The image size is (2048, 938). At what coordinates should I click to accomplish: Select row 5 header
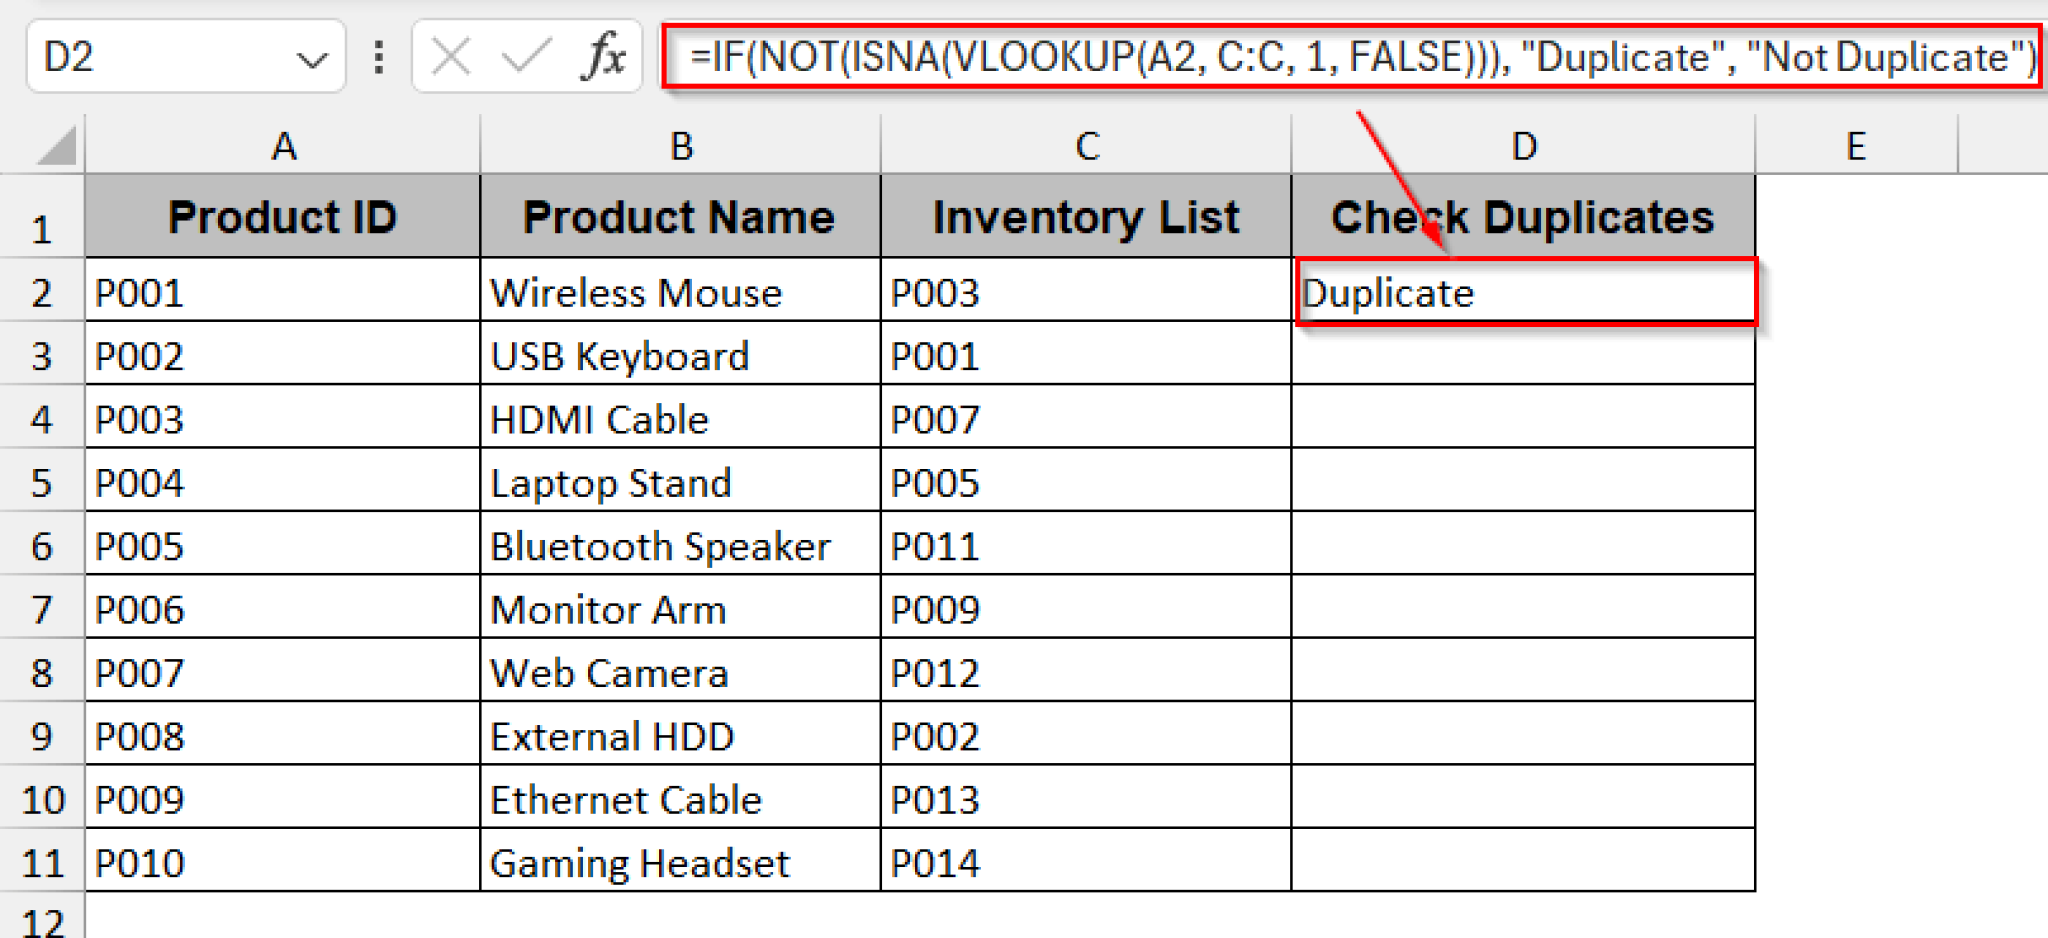click(42, 483)
